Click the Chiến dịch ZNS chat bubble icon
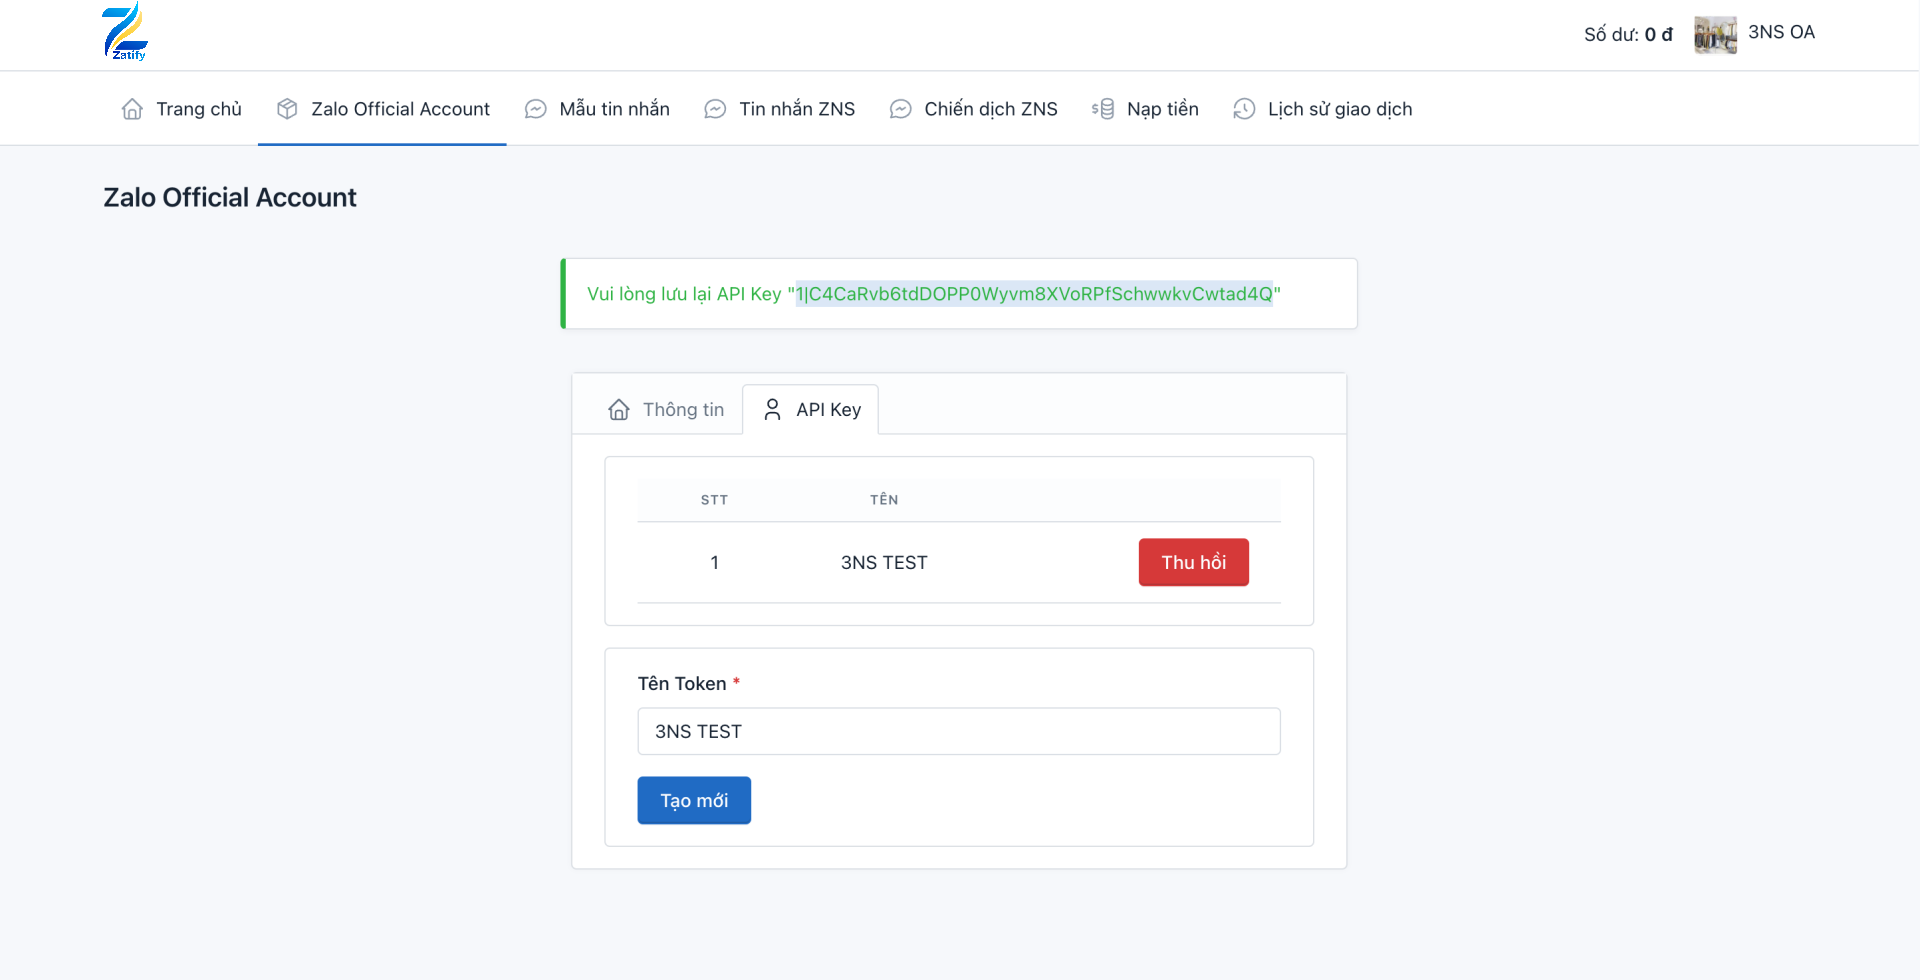The image size is (1920, 980). tap(901, 109)
